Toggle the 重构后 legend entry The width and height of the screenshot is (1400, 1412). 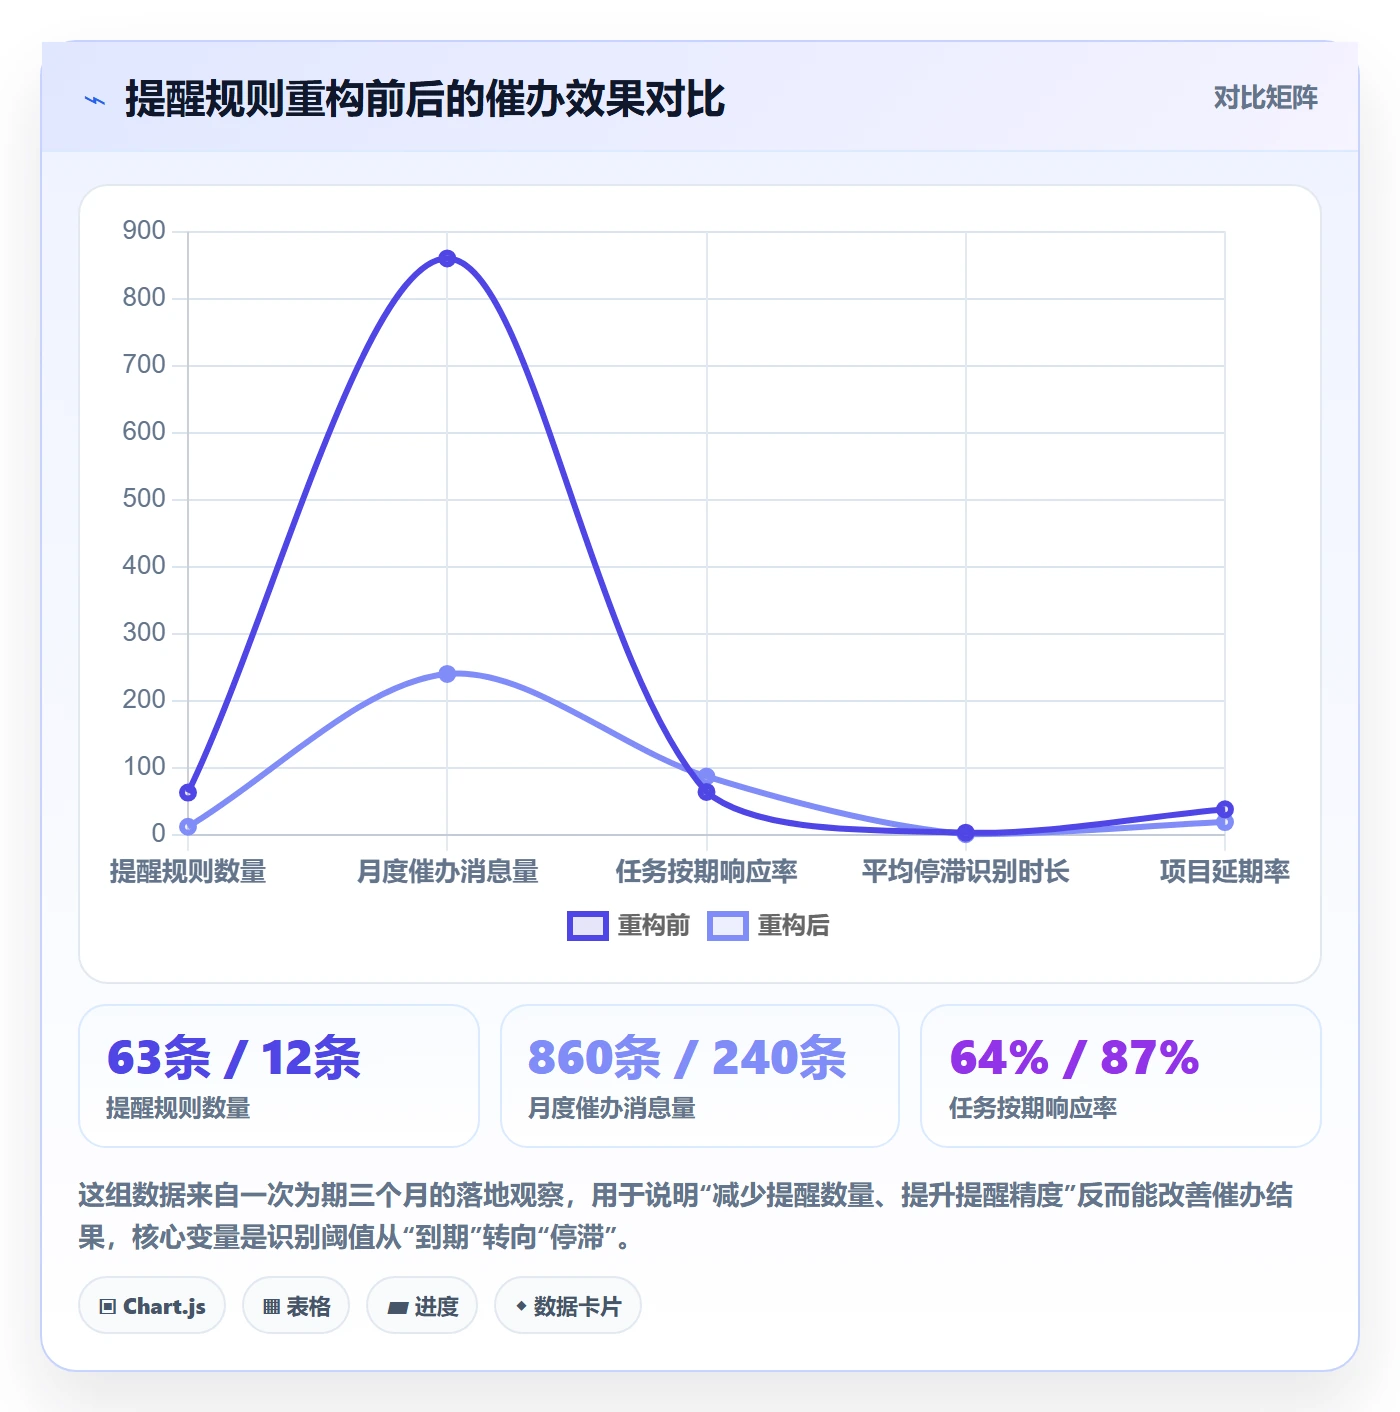point(768,926)
